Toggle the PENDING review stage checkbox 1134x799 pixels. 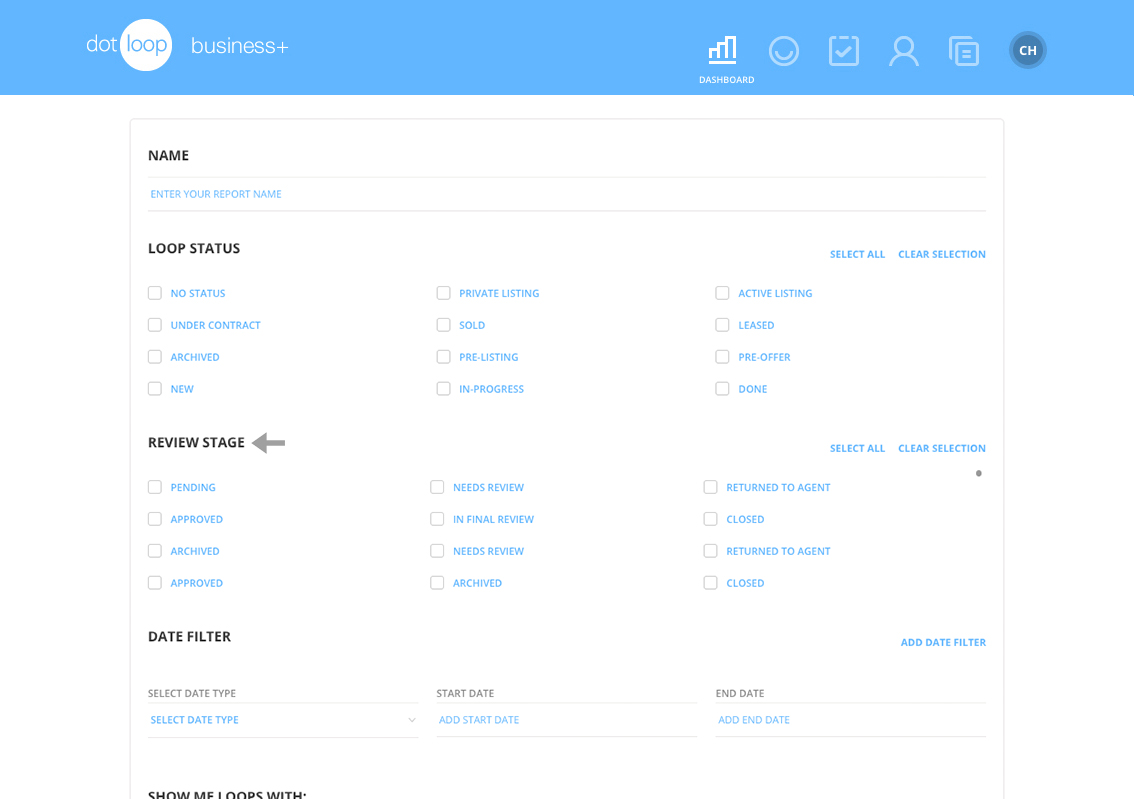point(155,487)
